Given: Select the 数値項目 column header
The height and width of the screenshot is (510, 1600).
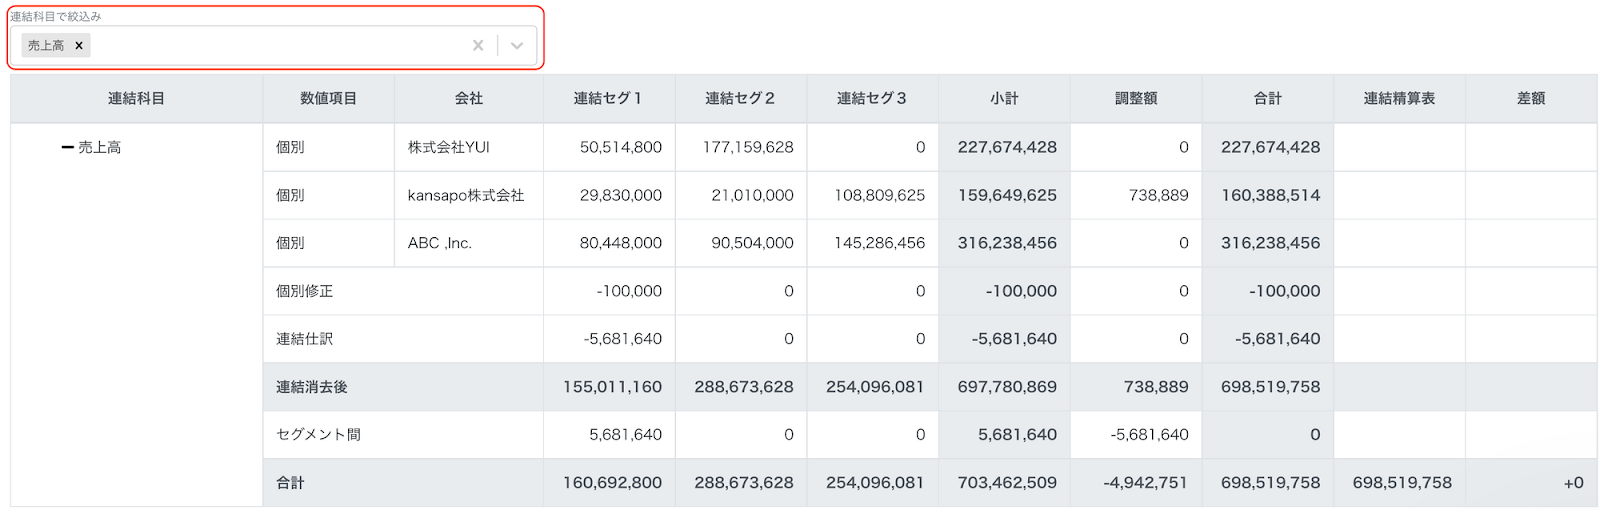Looking at the screenshot, I should click(x=329, y=99).
